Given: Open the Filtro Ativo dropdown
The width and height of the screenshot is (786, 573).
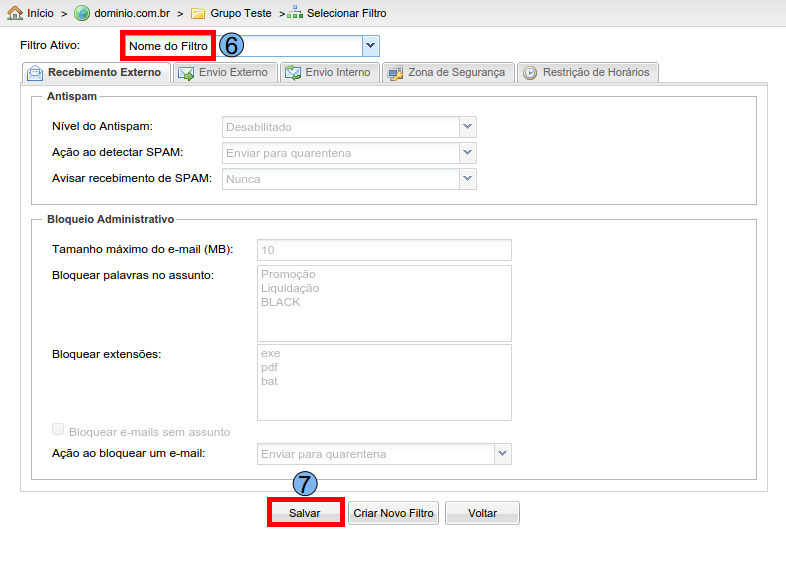Looking at the screenshot, I should [x=370, y=46].
